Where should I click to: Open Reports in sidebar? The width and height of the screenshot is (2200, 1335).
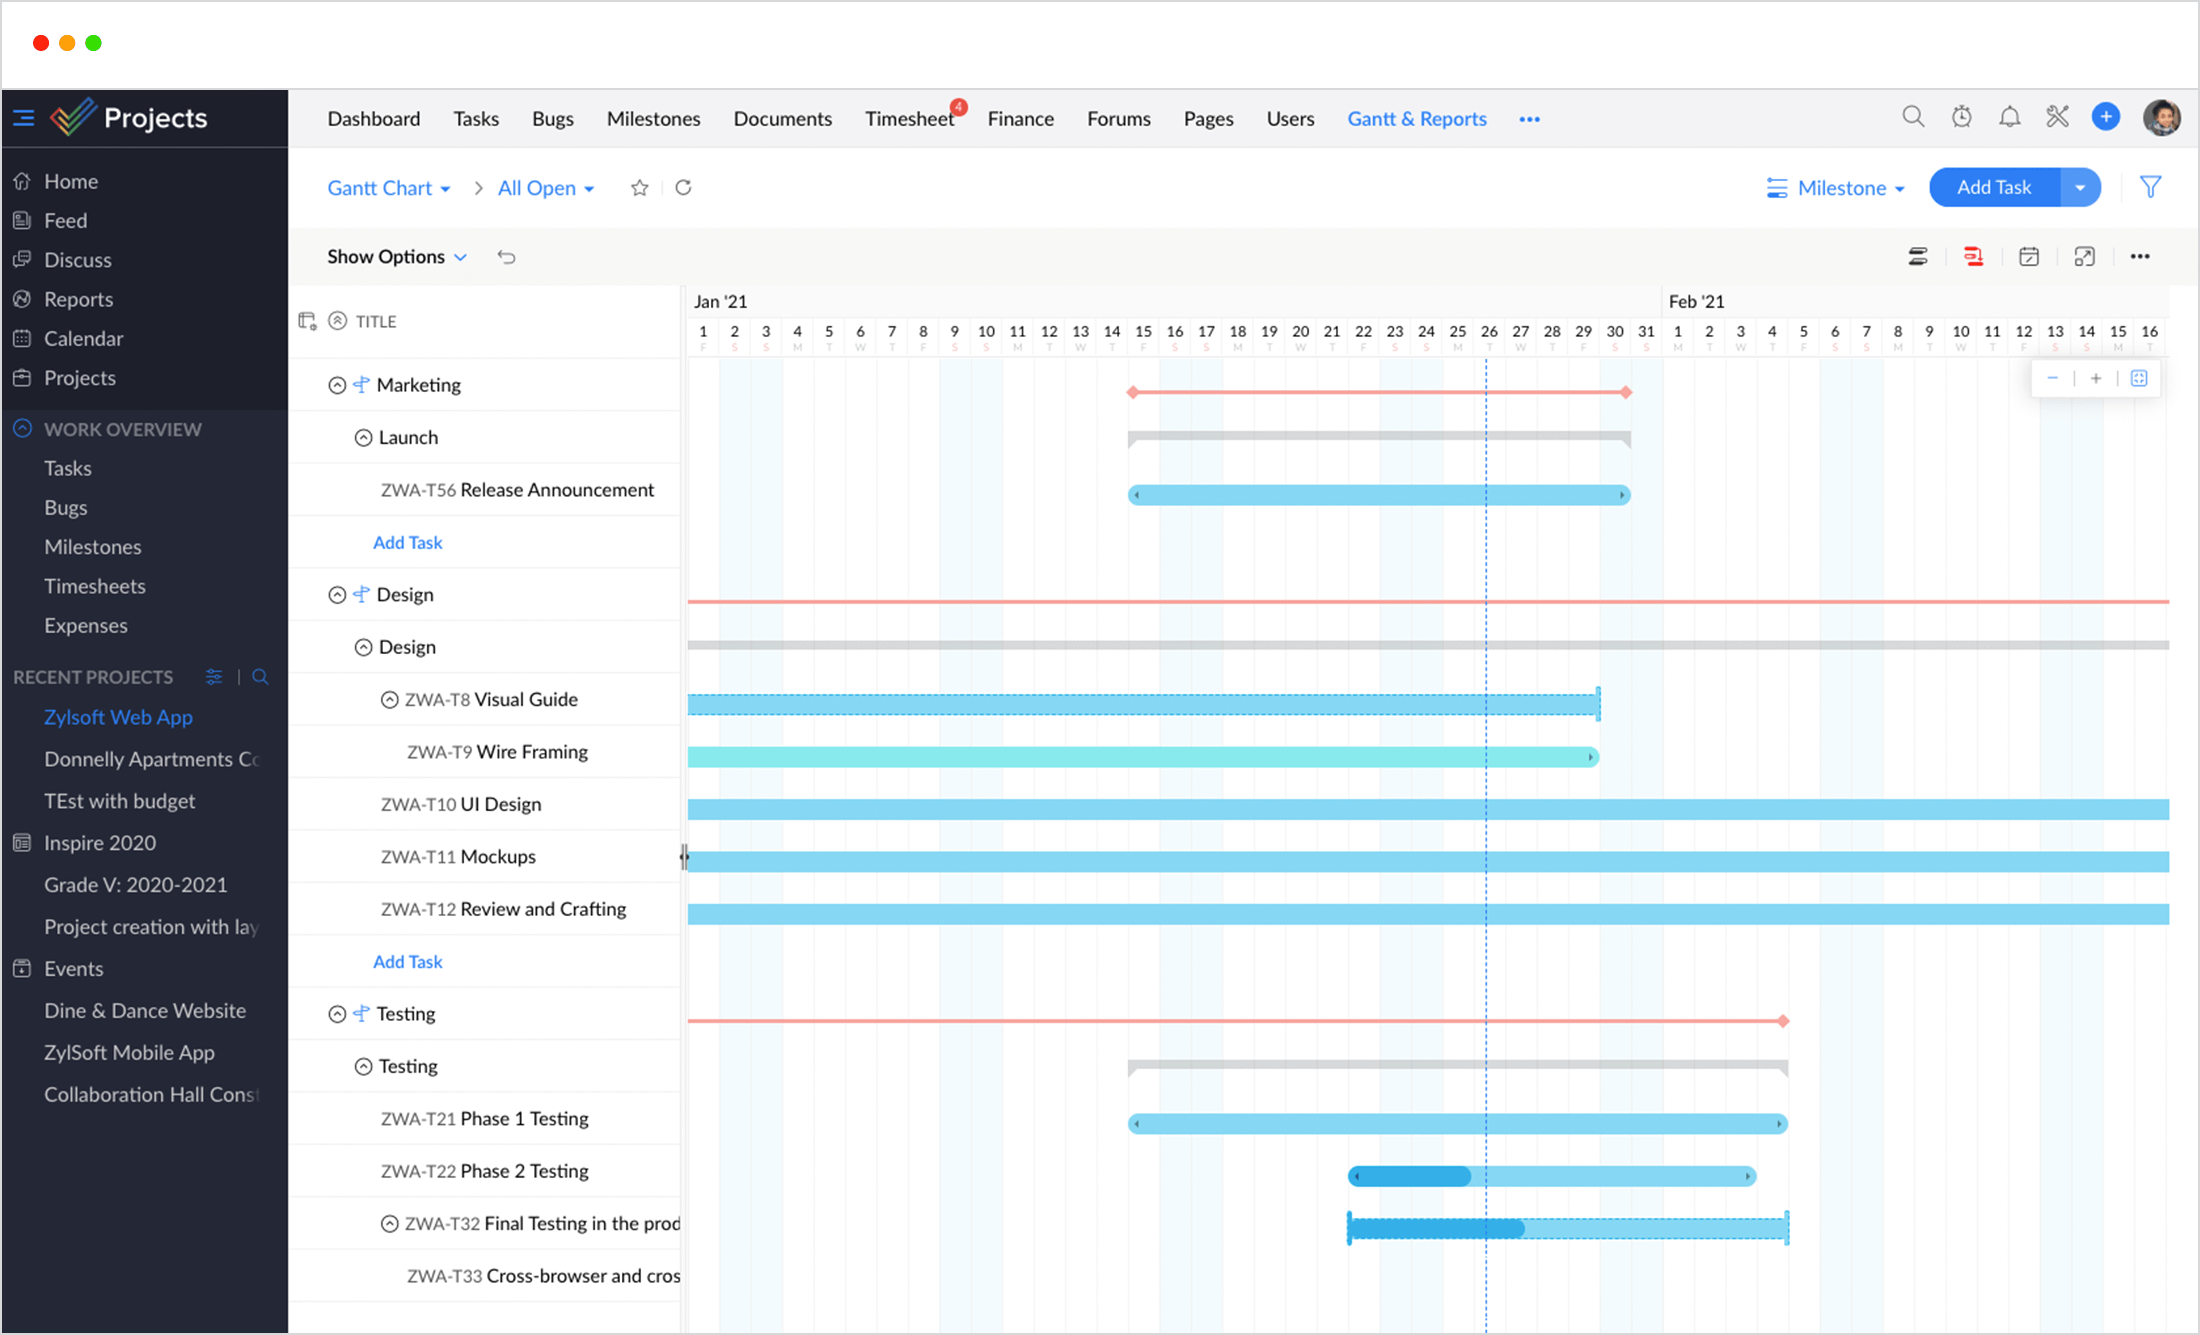(x=78, y=299)
